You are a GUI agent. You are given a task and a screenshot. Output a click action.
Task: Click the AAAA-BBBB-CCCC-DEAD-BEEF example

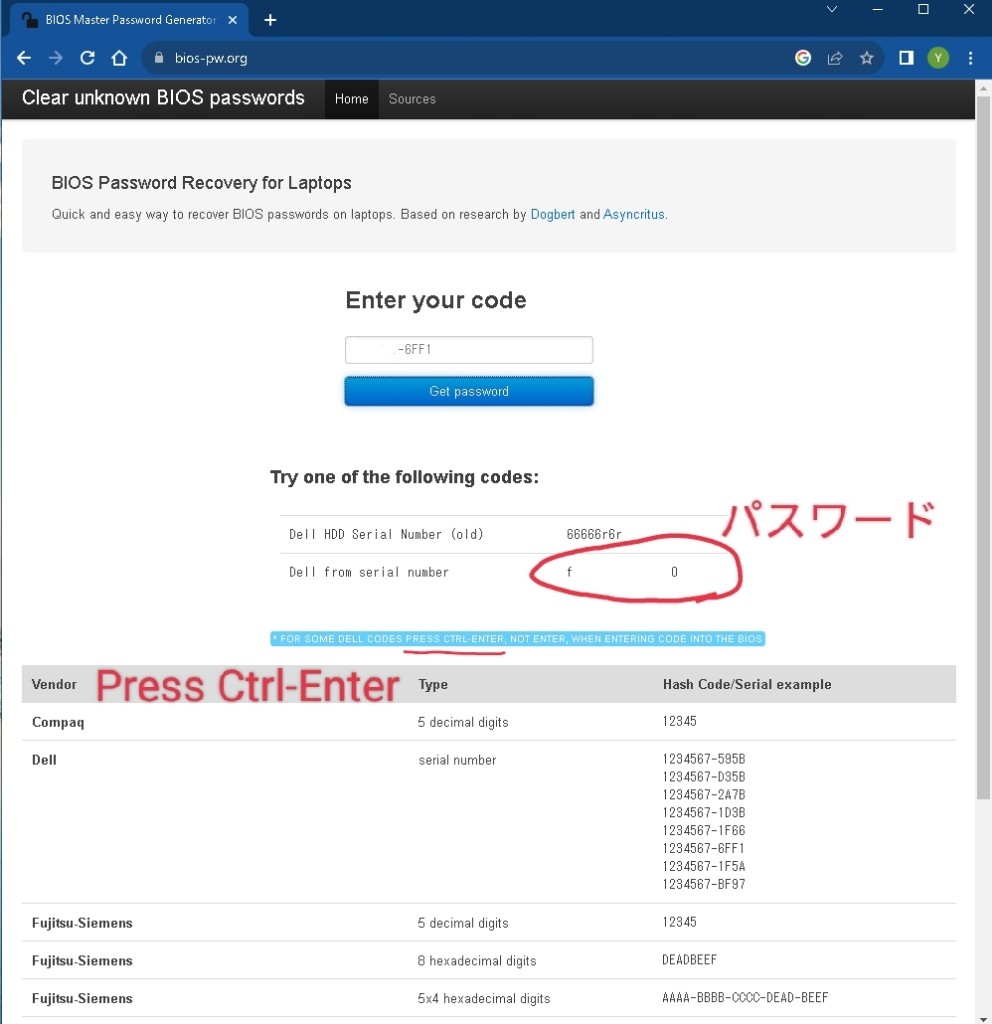[745, 998]
